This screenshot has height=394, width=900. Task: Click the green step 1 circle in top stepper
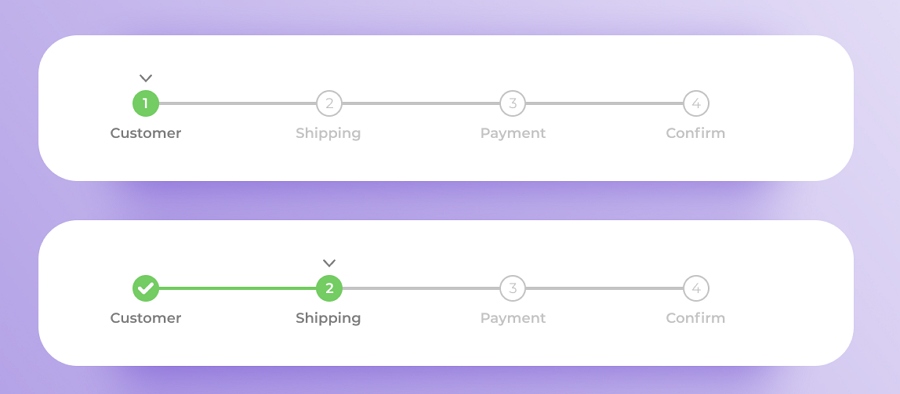(146, 103)
